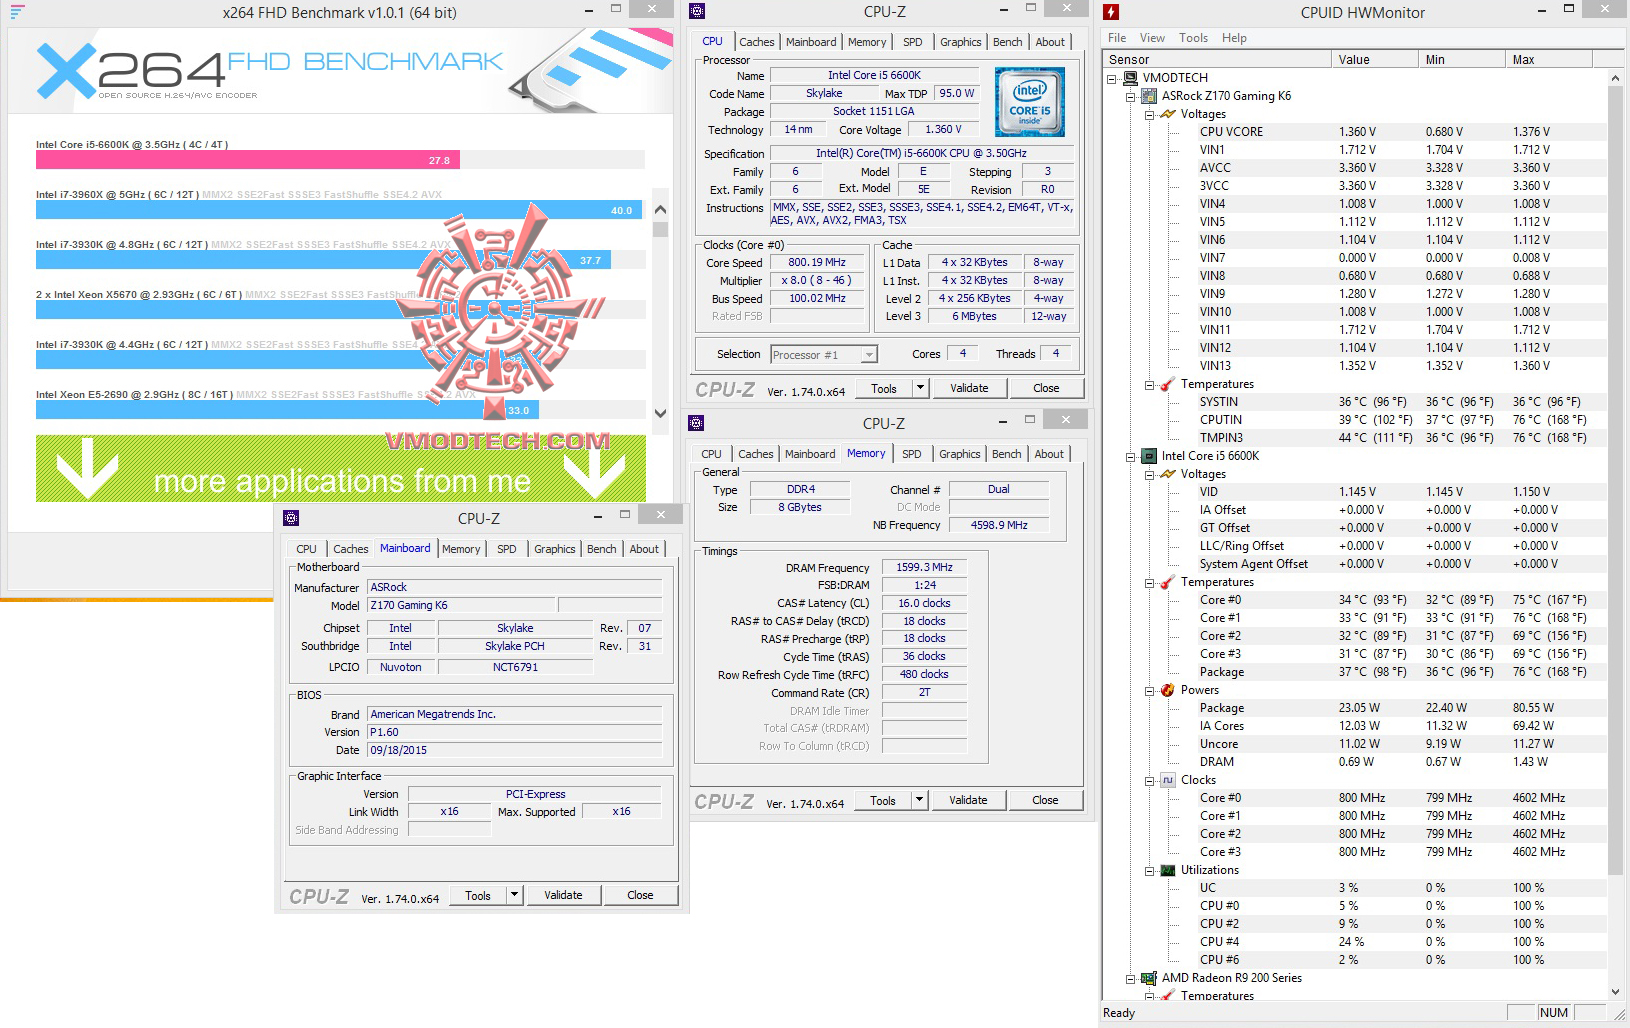Viewport: 1630px width, 1028px height.
Task: Click the VMODTECH computer icon in HWMonitor tree
Action: 1131,78
